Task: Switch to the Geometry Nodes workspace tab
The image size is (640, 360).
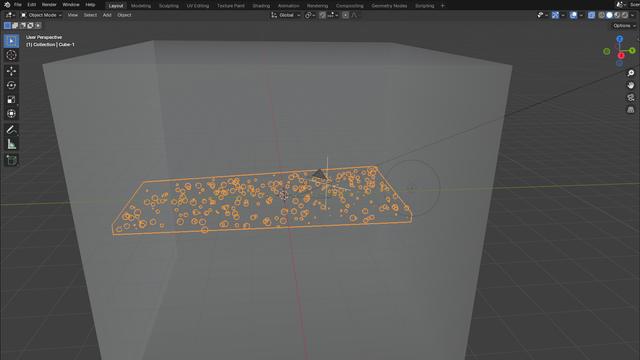Action: tap(389, 6)
